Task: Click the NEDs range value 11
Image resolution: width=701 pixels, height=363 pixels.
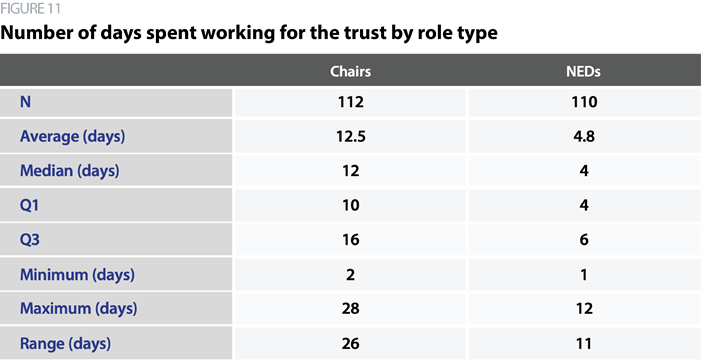Action: click(584, 343)
